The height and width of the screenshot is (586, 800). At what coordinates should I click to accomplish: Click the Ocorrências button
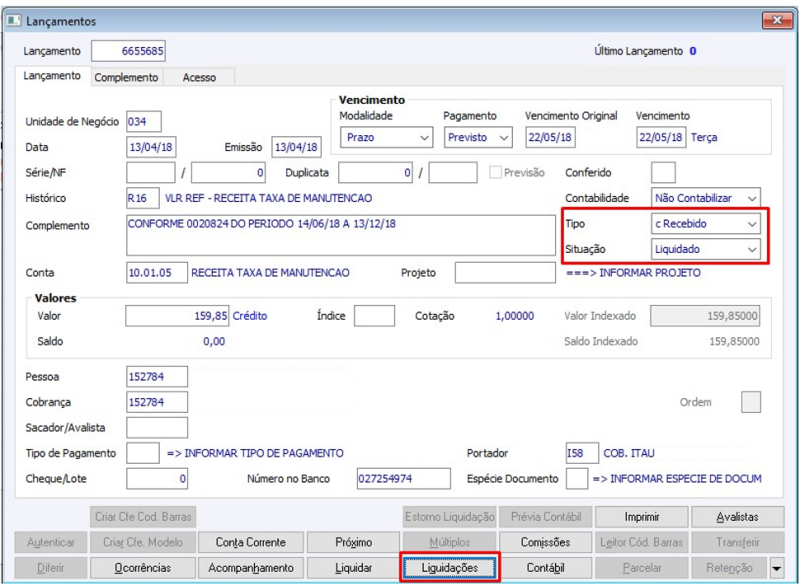pyautogui.click(x=142, y=568)
